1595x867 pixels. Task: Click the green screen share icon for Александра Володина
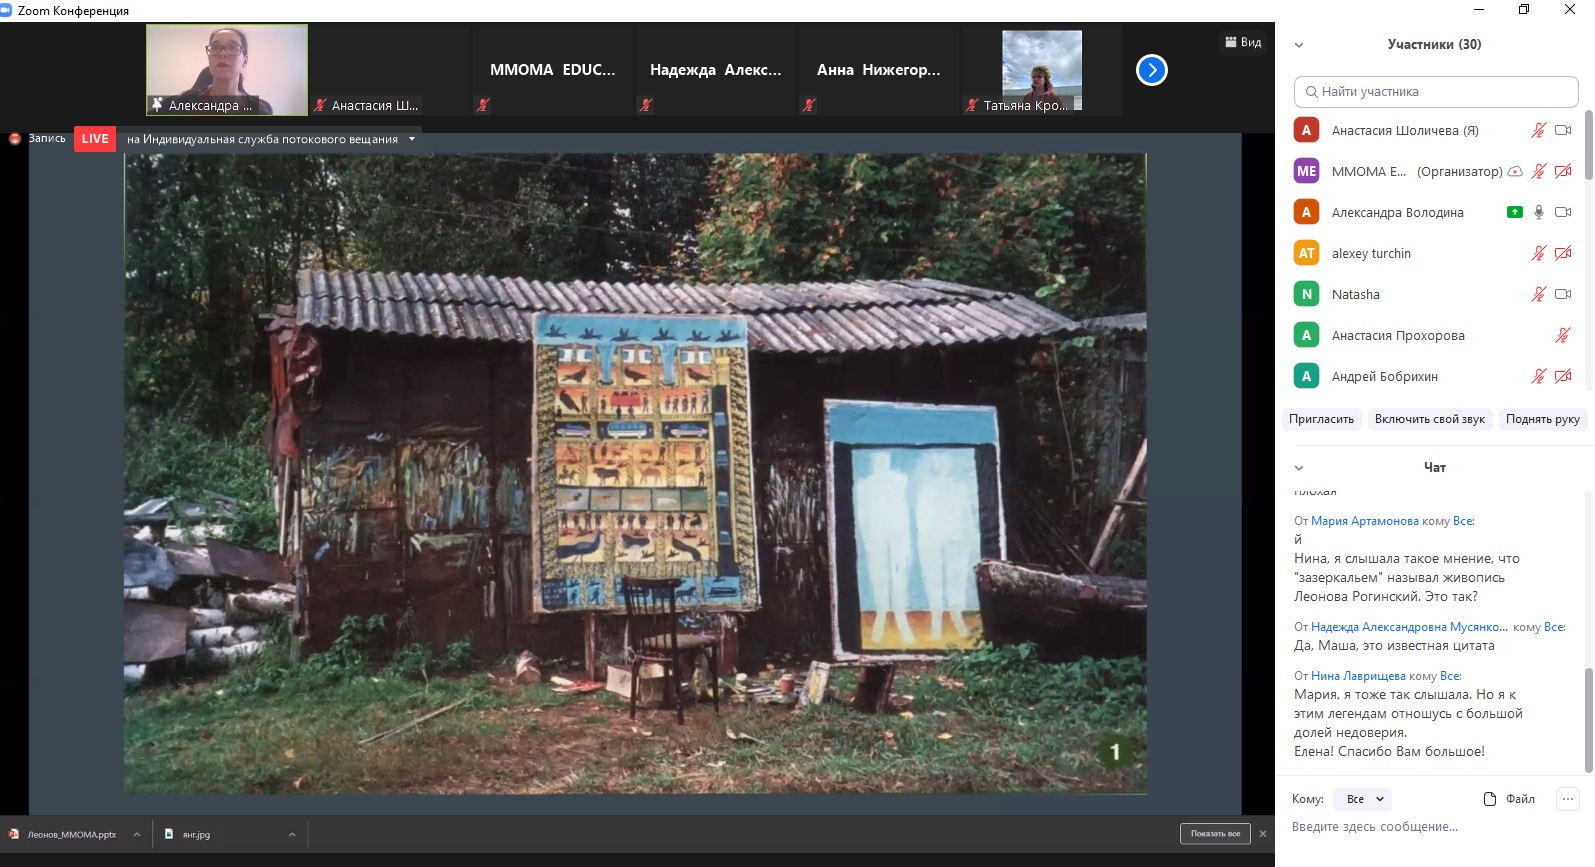pyautogui.click(x=1514, y=212)
